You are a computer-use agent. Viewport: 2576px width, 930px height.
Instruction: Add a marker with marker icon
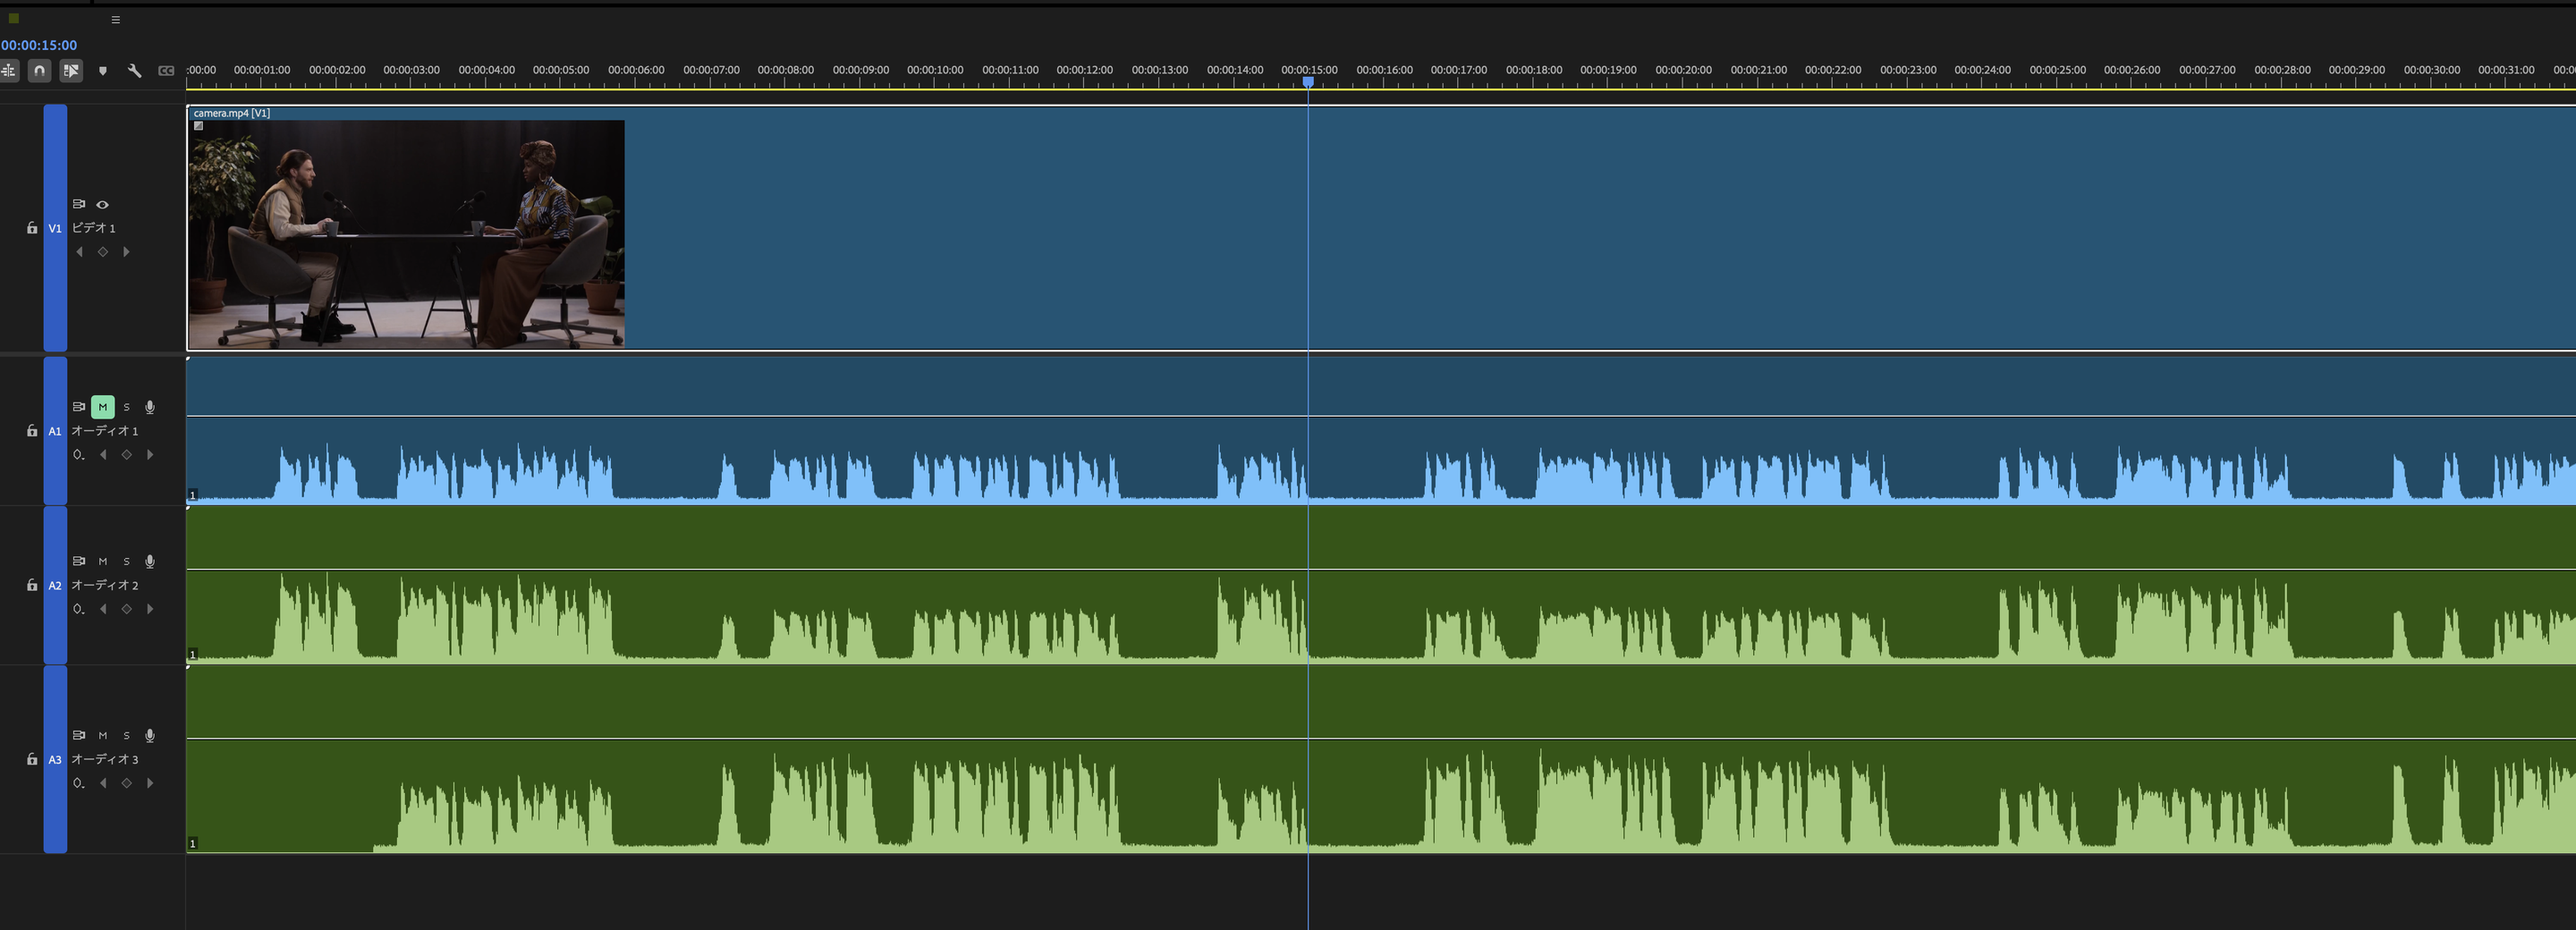click(x=102, y=71)
